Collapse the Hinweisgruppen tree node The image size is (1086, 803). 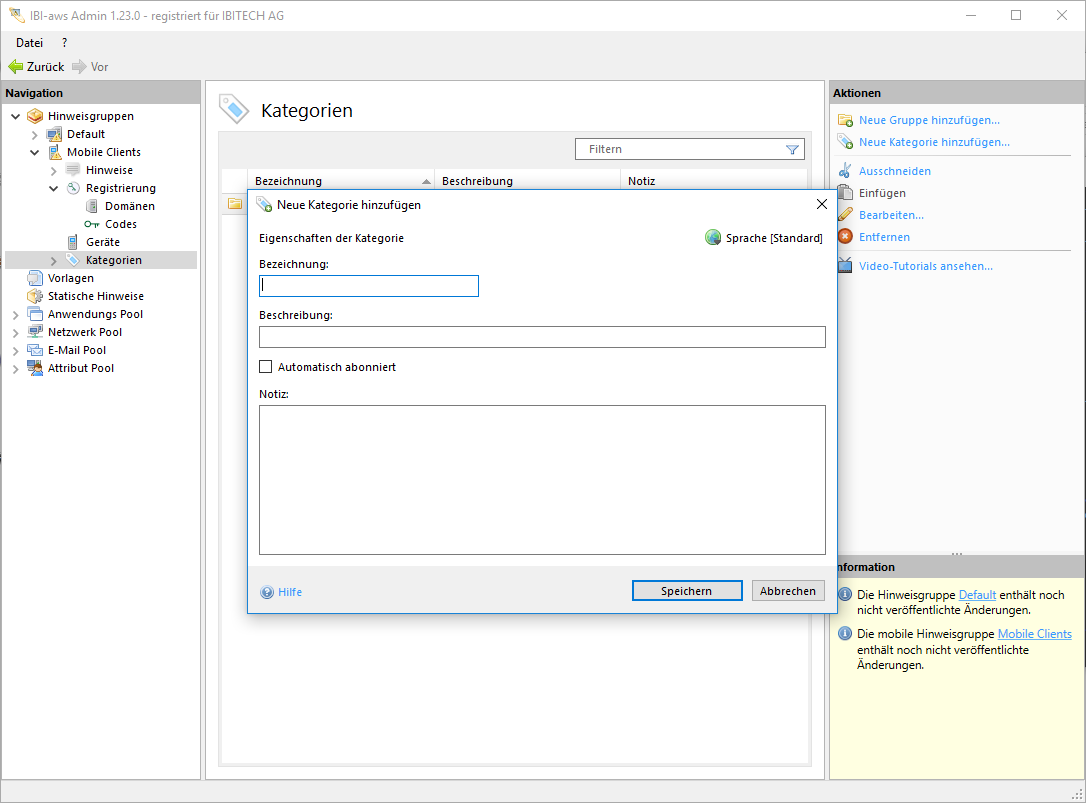(x=16, y=116)
